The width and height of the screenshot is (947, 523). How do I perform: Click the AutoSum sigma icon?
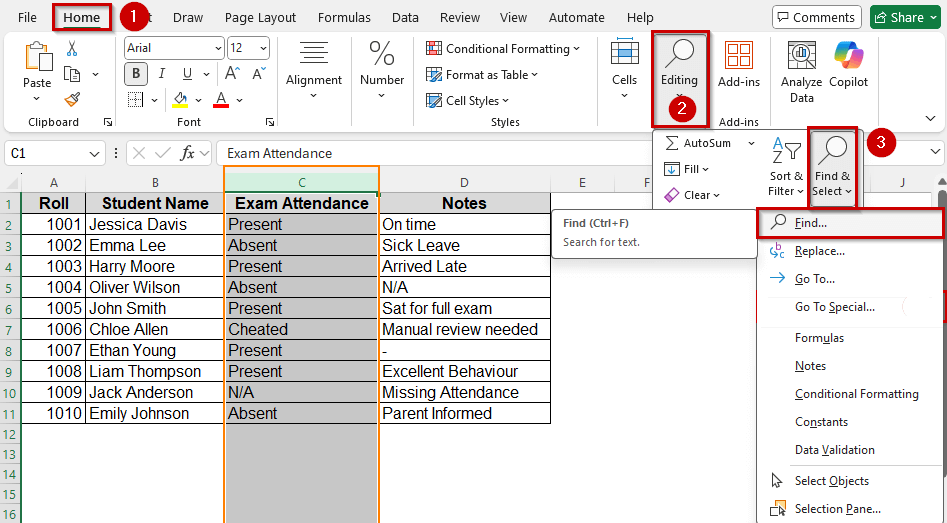[673, 143]
